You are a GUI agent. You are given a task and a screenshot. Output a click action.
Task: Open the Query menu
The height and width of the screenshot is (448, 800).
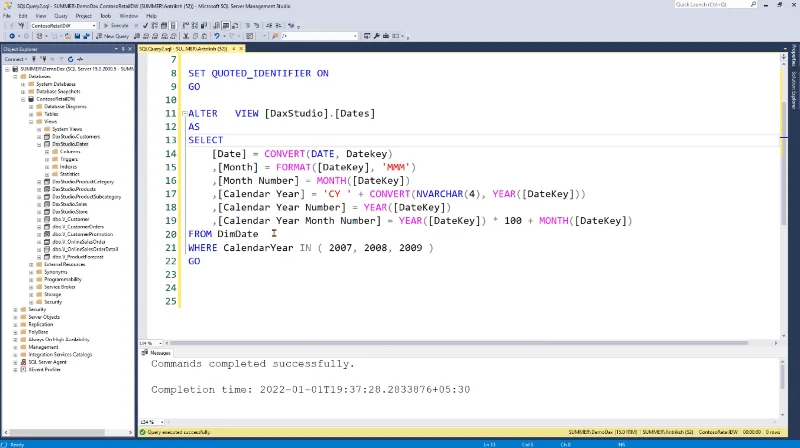(x=61, y=16)
